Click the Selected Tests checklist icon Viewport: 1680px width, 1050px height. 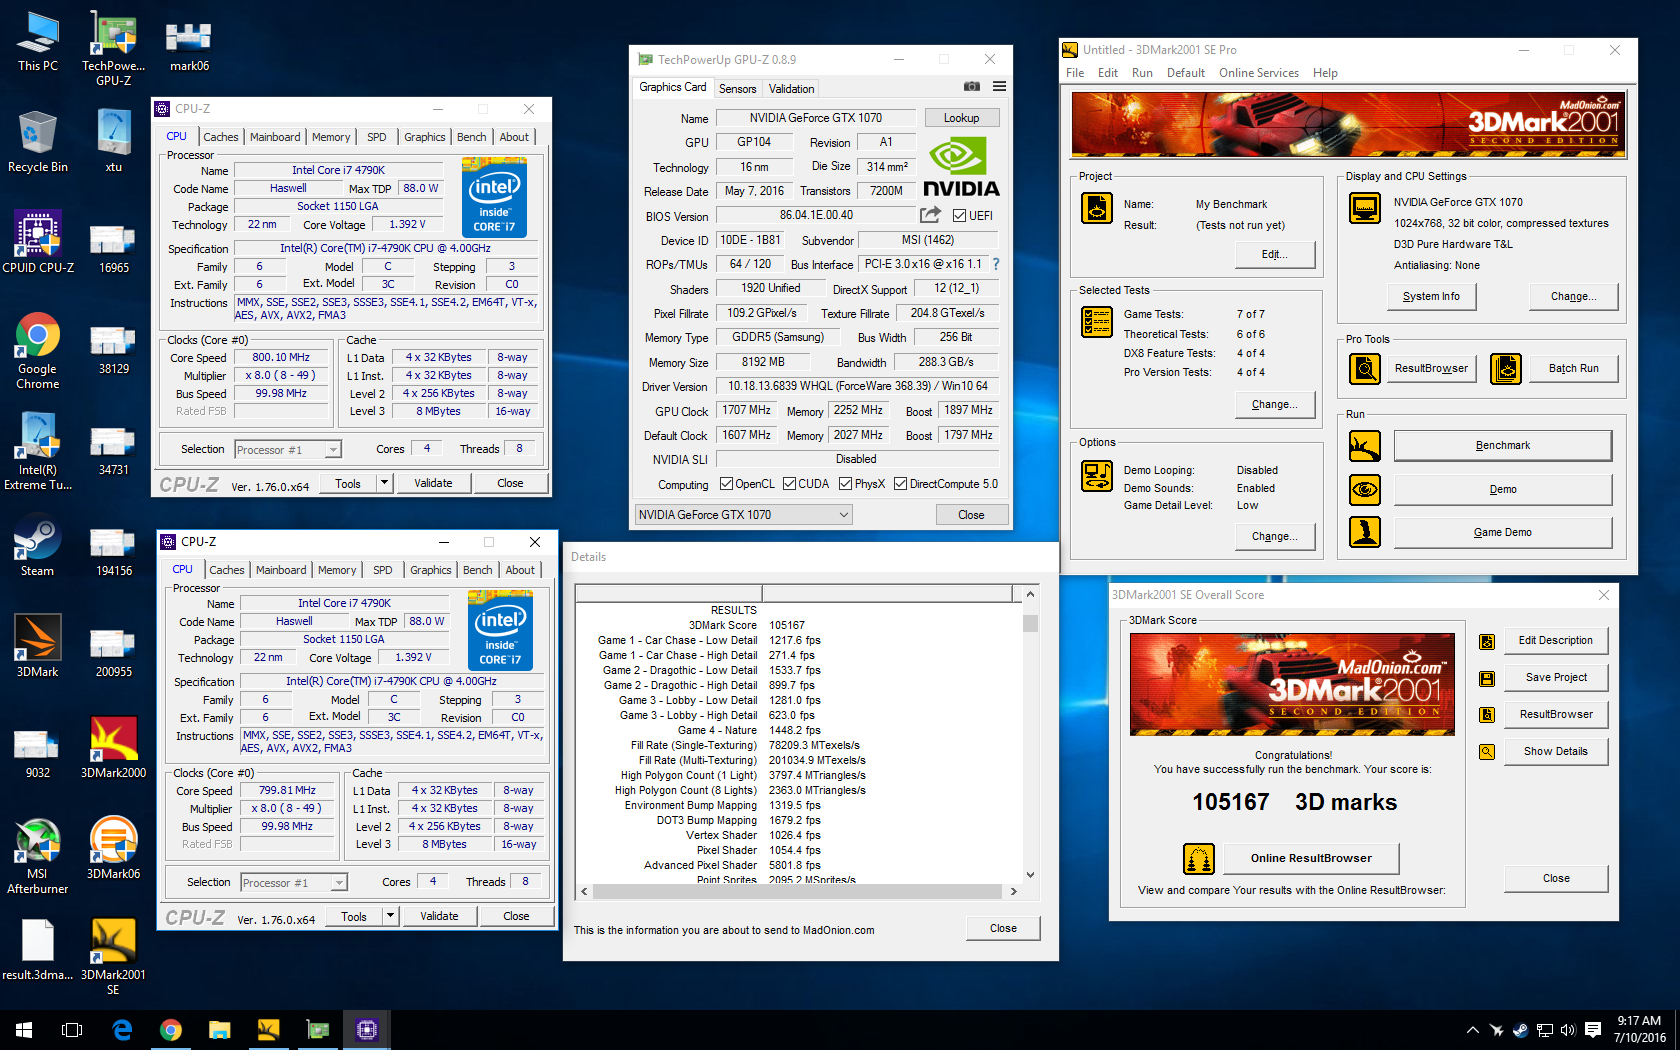point(1097,322)
